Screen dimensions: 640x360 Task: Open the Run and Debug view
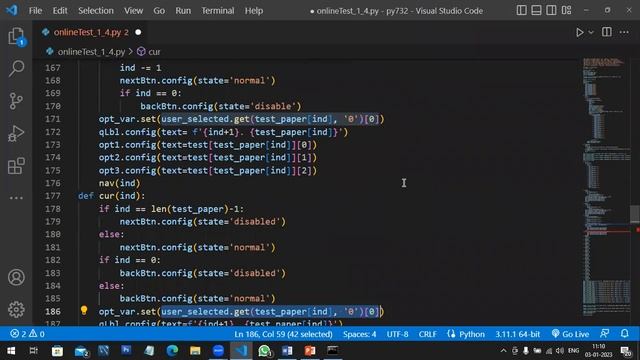pos(16,133)
